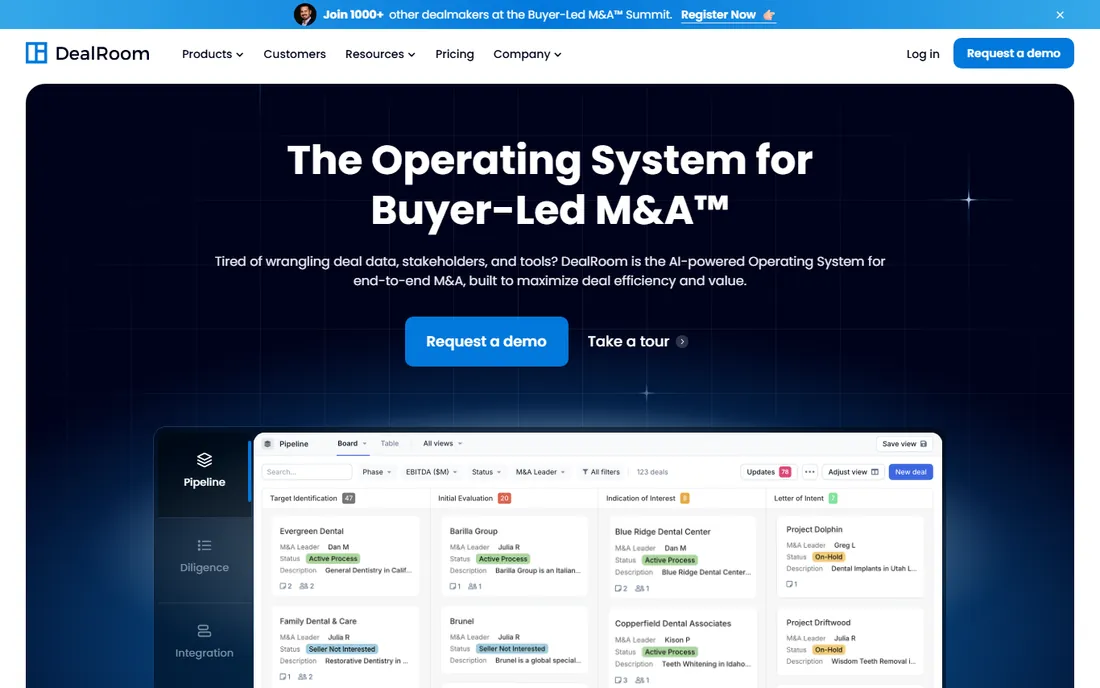The image size is (1100, 688).
Task: Click the DealRoom logo icon
Action: [36, 53]
